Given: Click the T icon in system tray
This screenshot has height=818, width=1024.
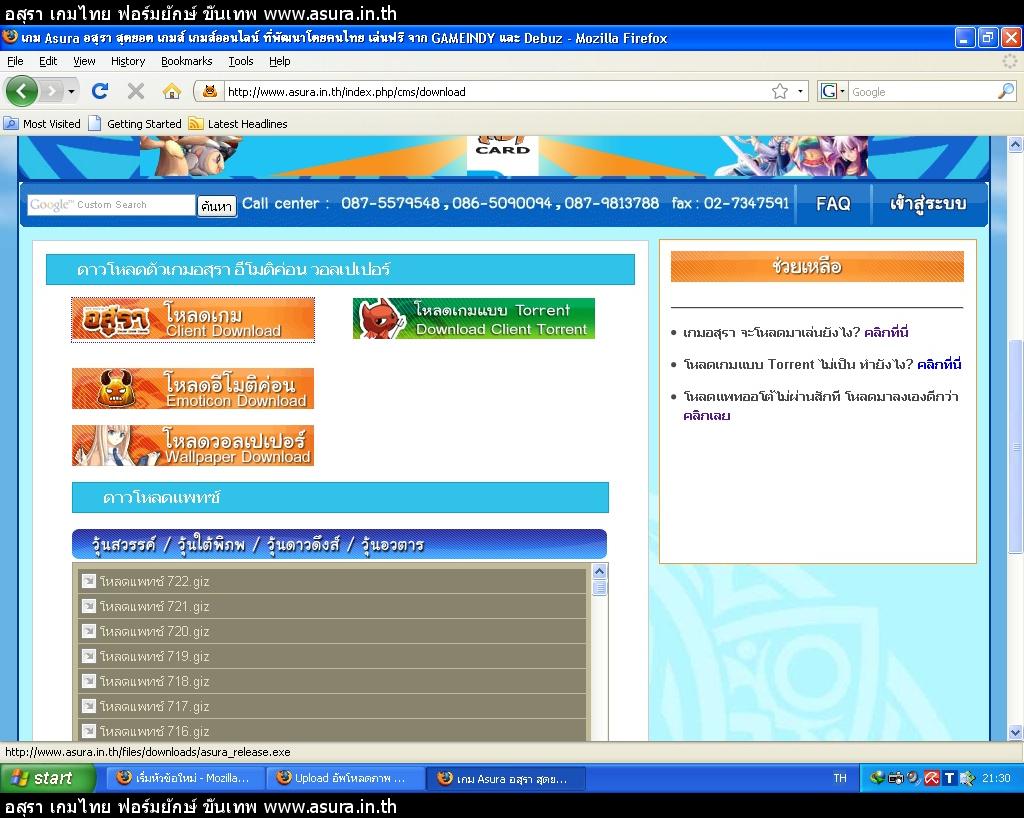Looking at the screenshot, I should (950, 778).
